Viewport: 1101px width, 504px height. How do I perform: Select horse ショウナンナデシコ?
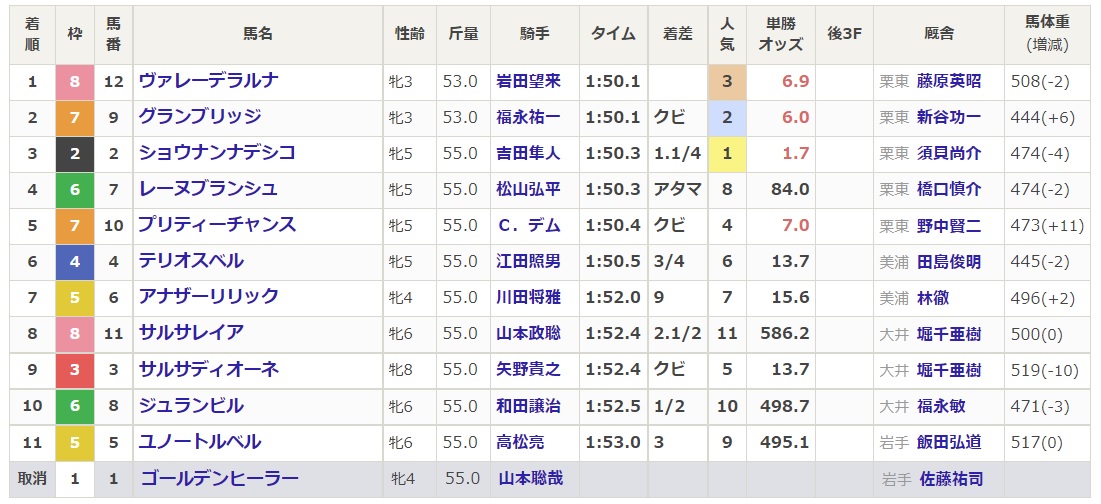tap(217, 153)
